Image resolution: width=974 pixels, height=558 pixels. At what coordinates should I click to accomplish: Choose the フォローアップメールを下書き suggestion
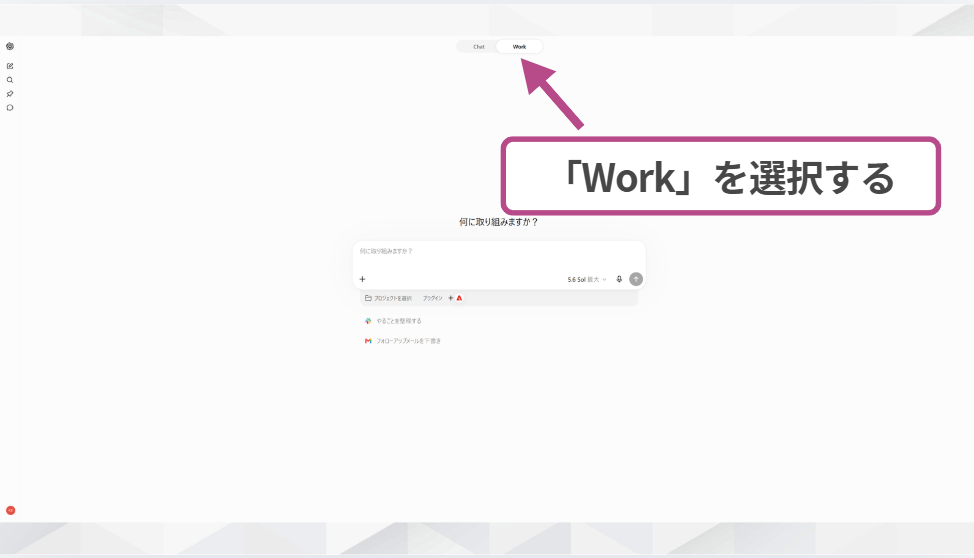point(409,341)
